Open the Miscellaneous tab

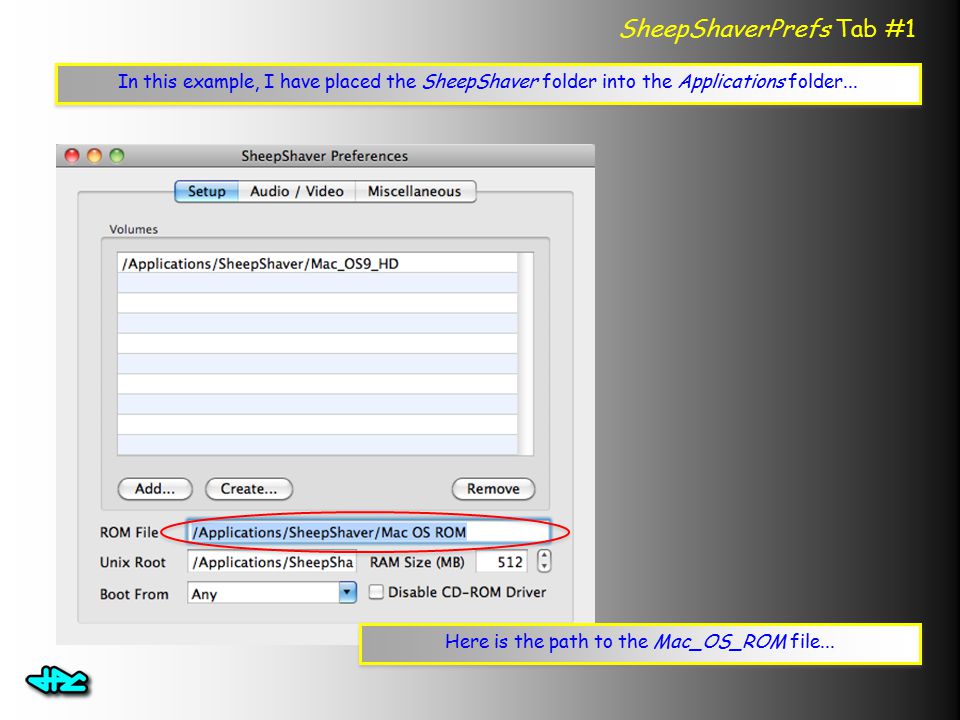415,192
